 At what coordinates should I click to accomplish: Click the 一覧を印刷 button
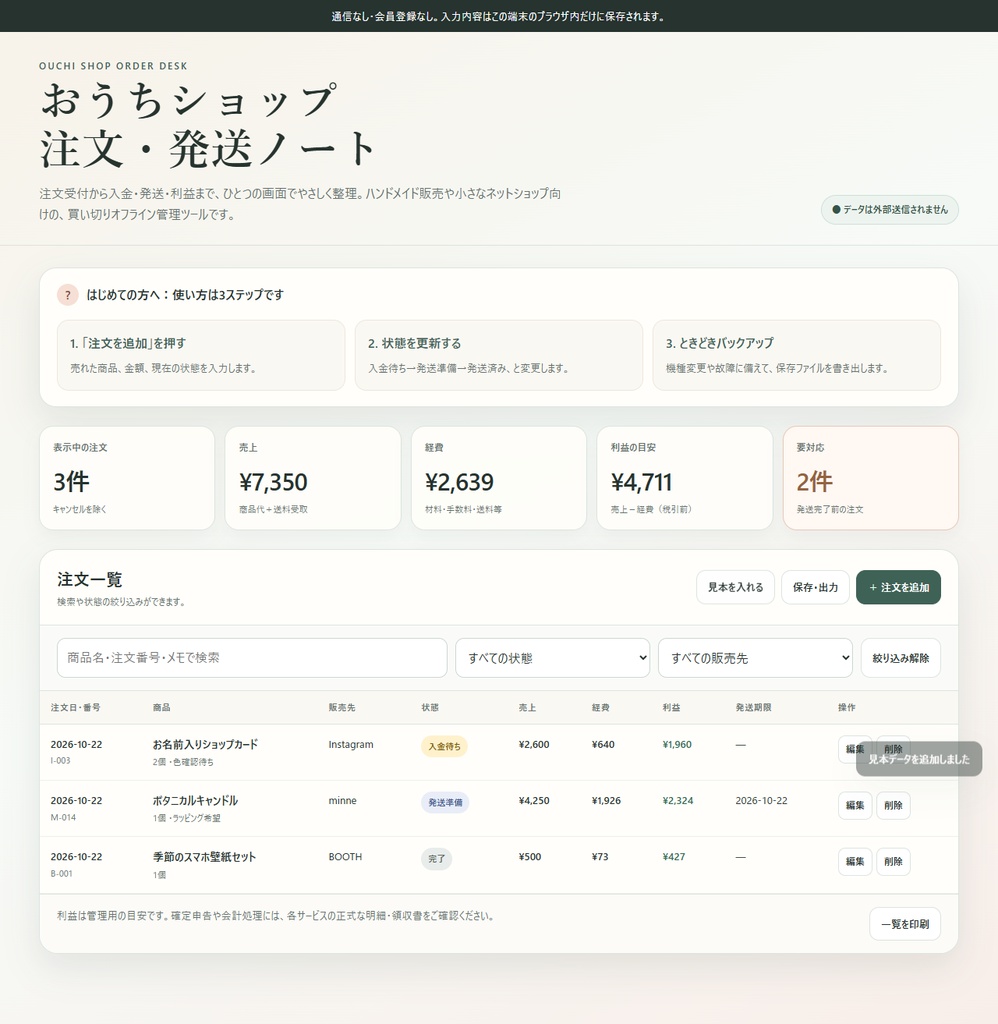[x=905, y=924]
